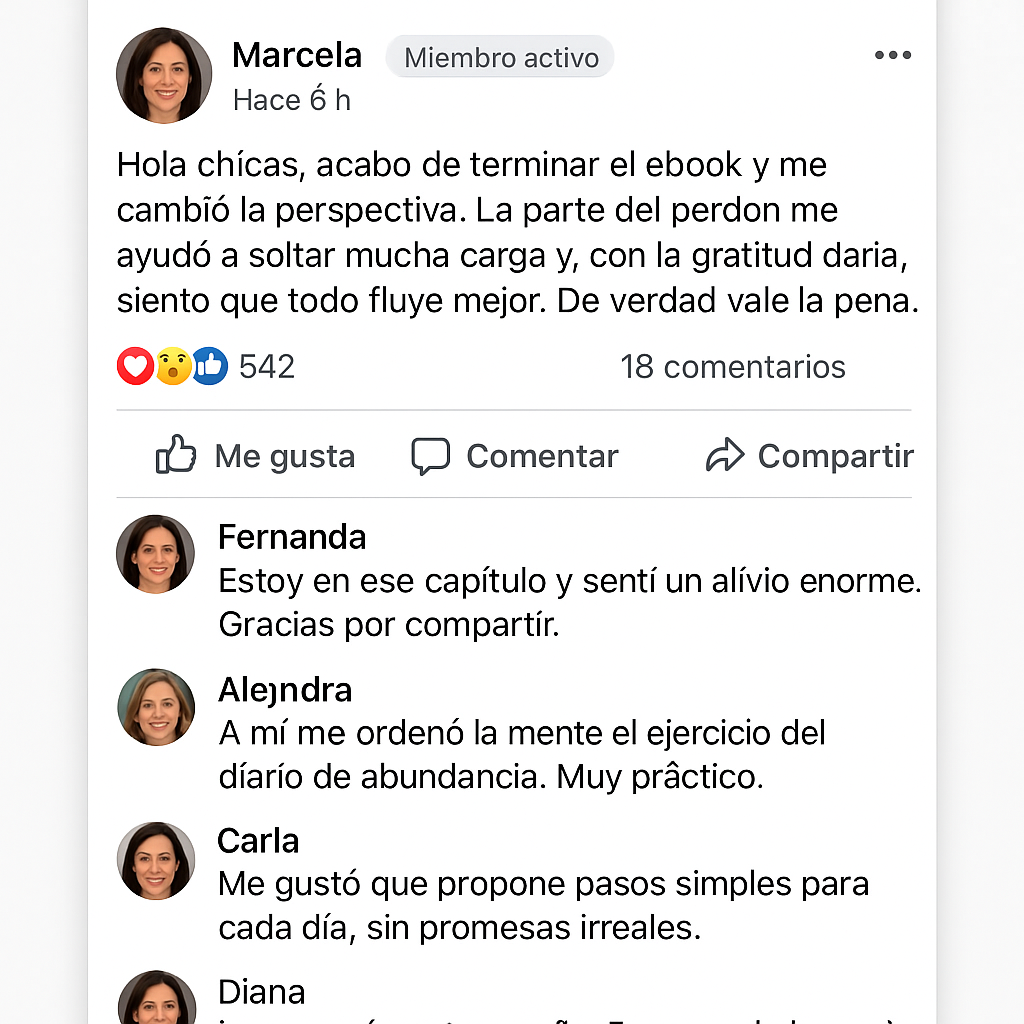This screenshot has width=1024, height=1024.
Task: Click the speech bubble Comentar icon
Action: [x=431, y=456]
